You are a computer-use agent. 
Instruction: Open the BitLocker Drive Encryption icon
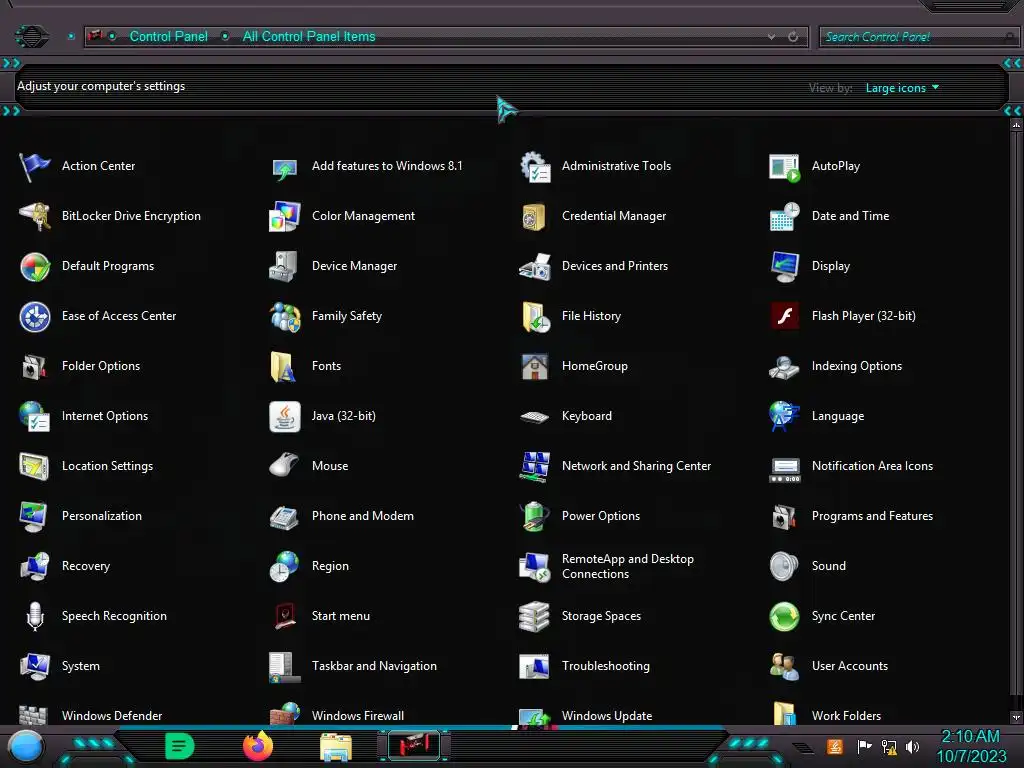tap(35, 216)
